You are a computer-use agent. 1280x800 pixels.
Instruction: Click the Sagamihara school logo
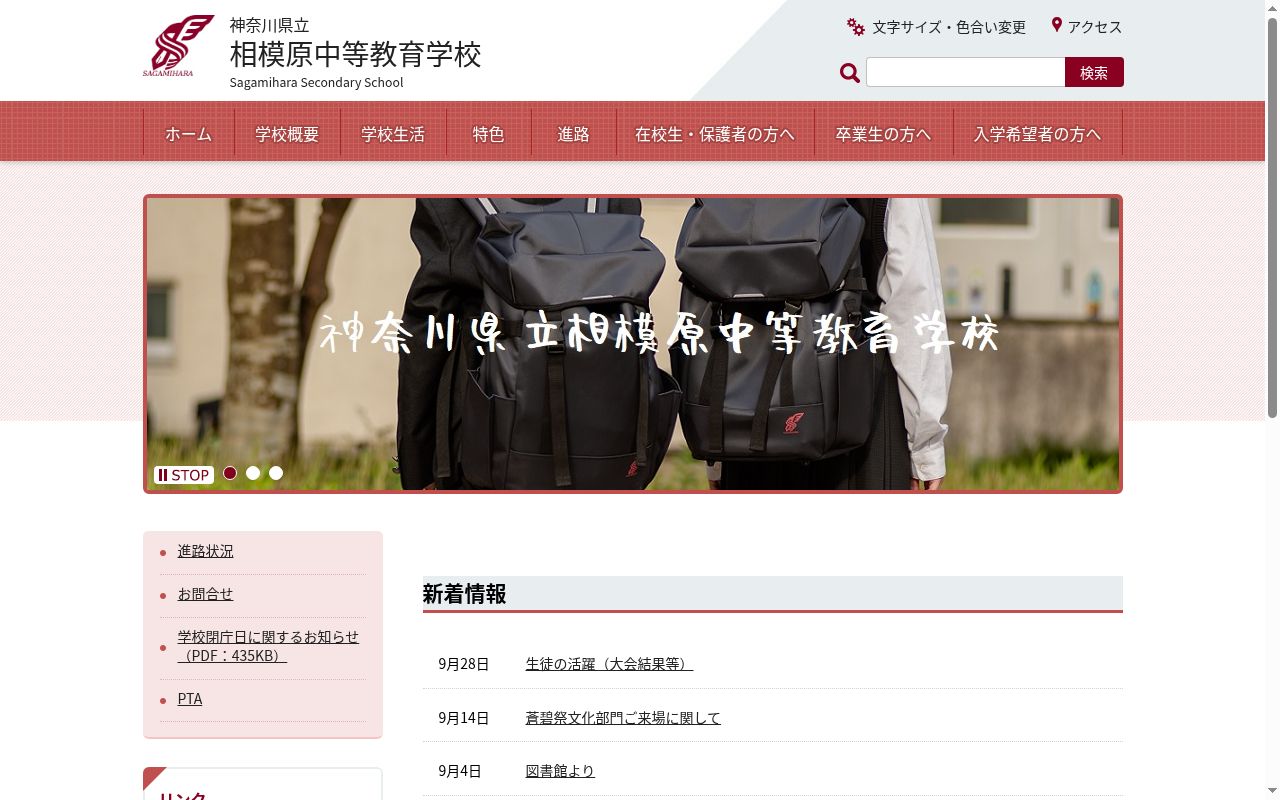point(178,46)
